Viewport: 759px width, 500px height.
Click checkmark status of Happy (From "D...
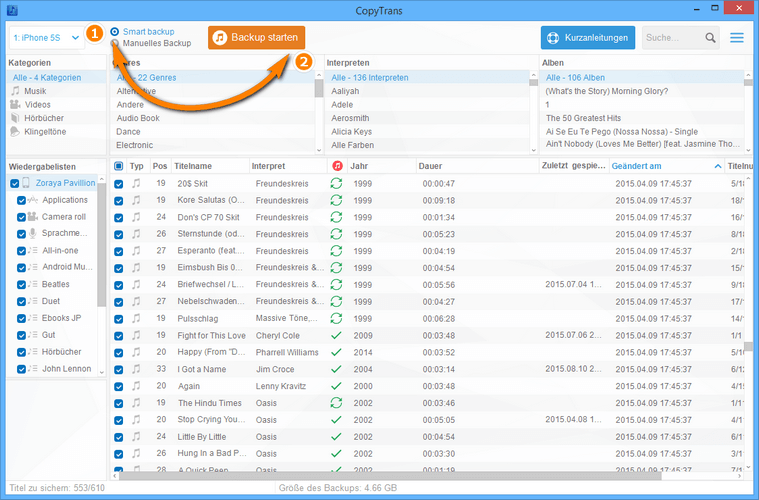coord(336,352)
